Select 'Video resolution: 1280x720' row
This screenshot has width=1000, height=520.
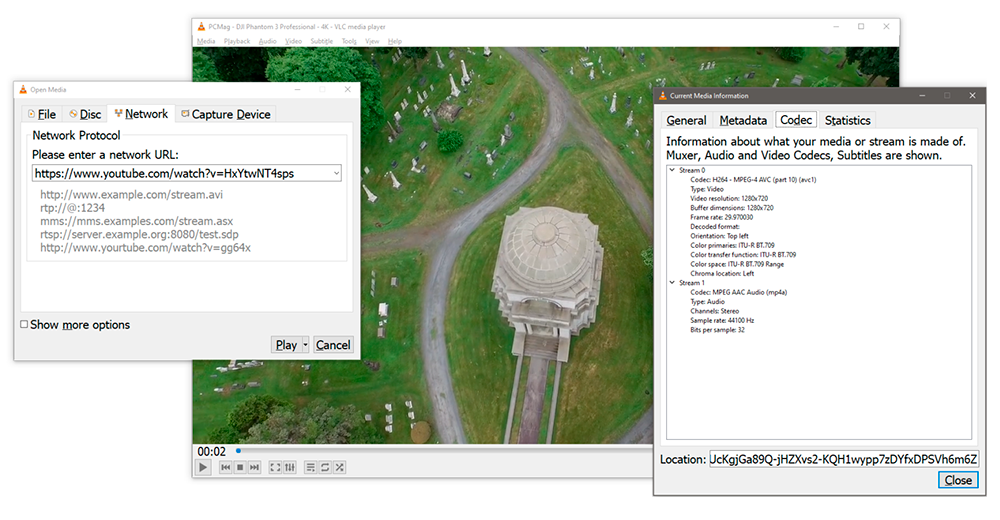[729, 198]
